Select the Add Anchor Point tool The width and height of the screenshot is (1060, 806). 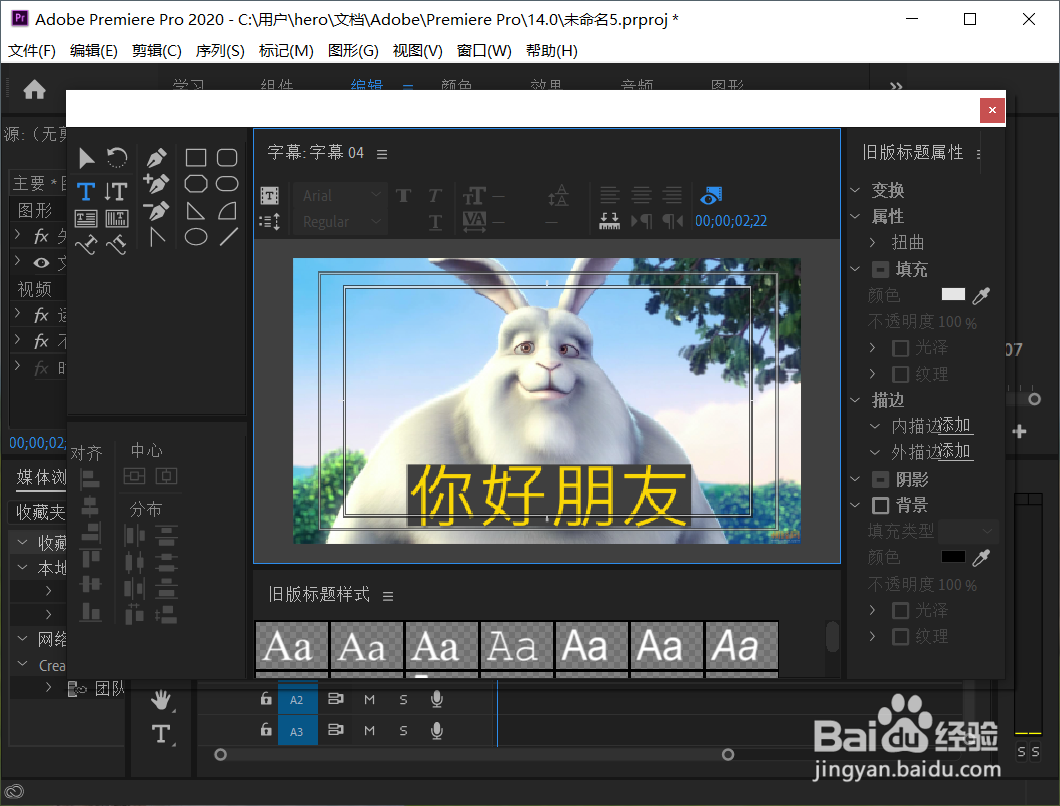pos(156,184)
